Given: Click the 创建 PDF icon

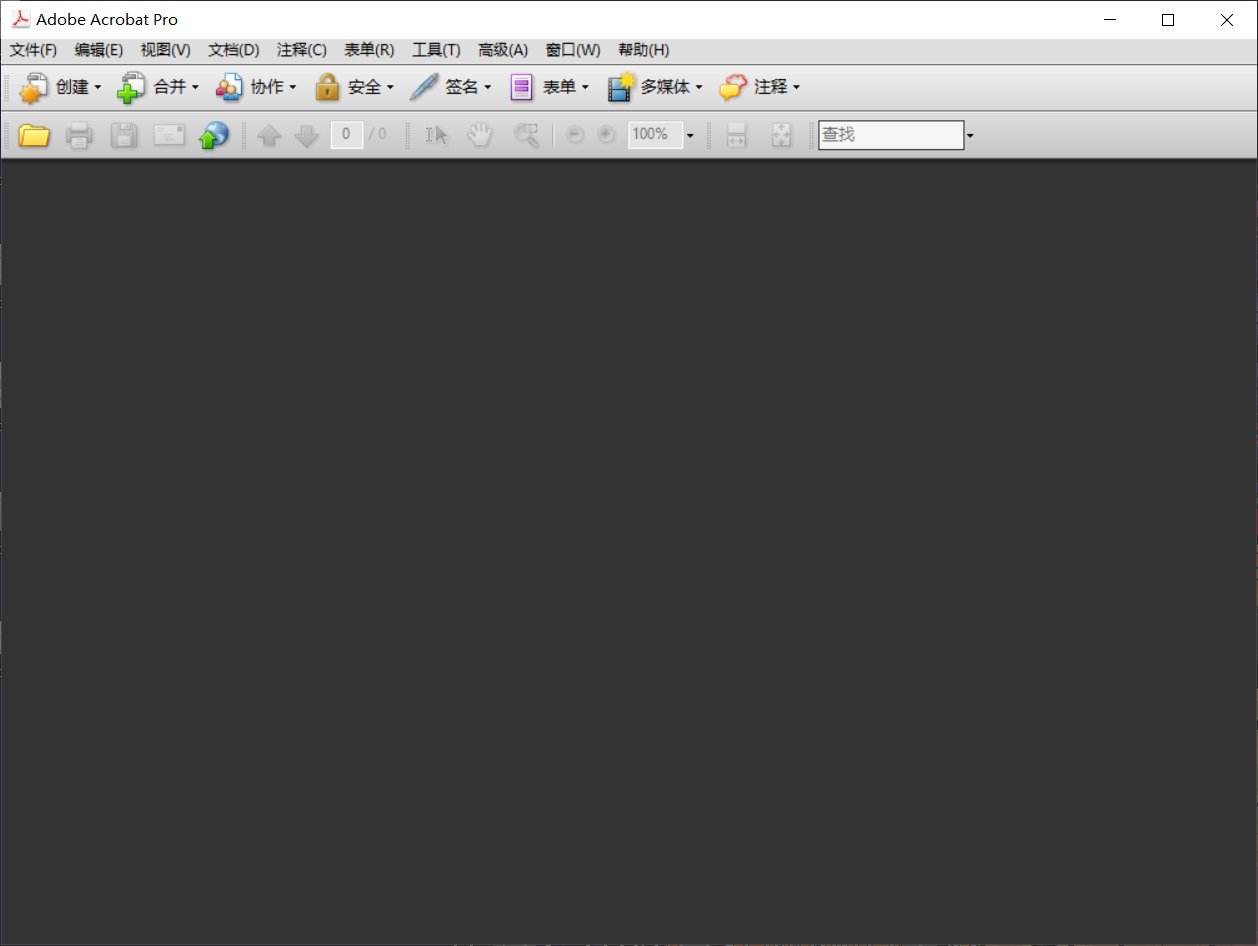Looking at the screenshot, I should coord(33,88).
